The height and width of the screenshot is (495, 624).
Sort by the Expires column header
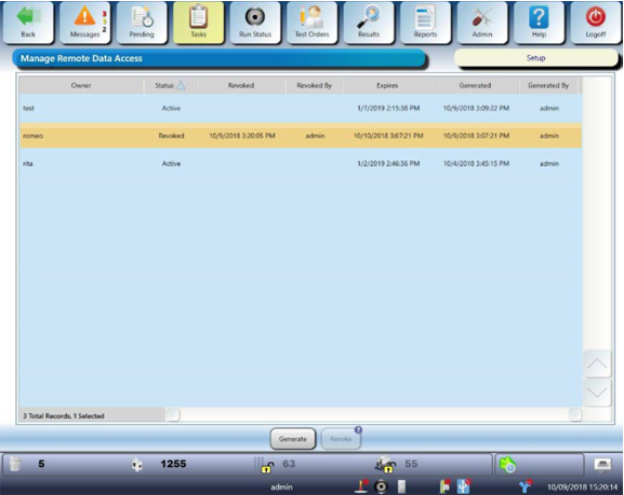click(387, 86)
